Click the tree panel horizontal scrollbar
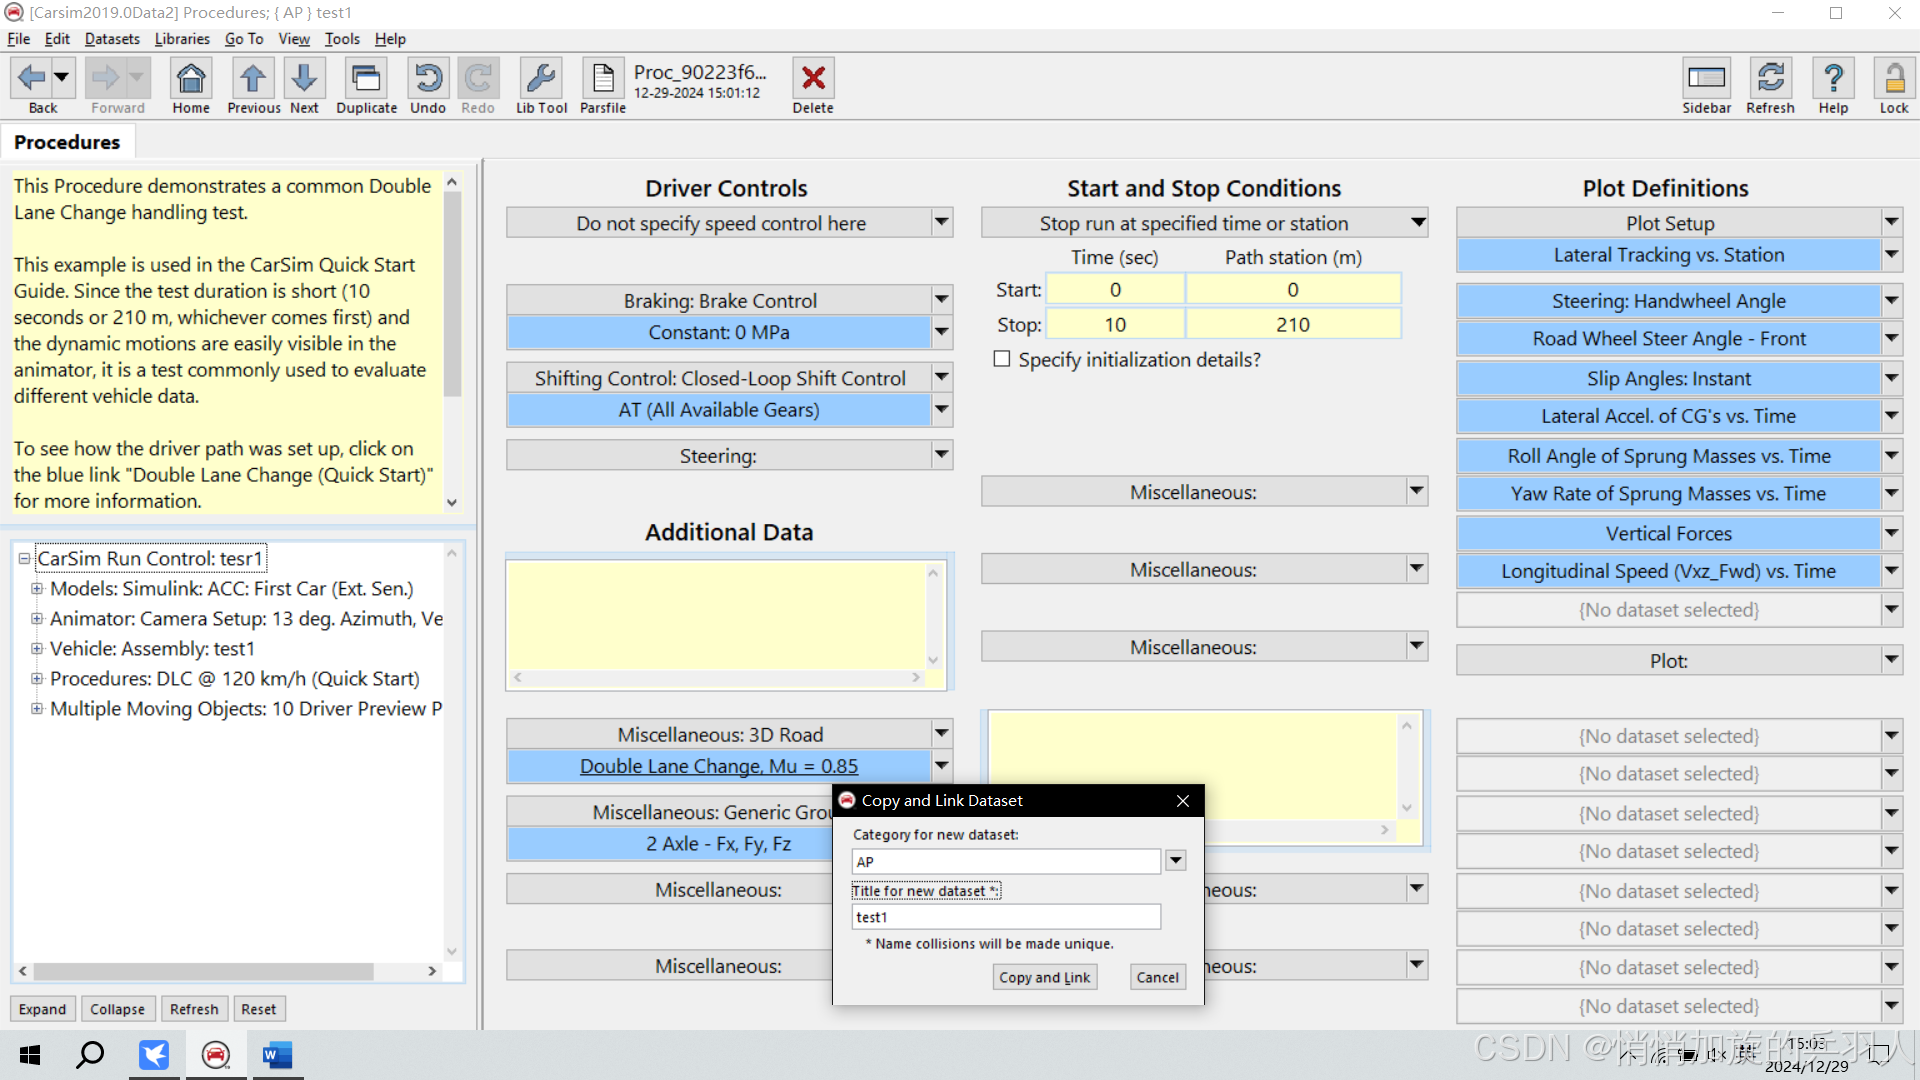 point(204,971)
